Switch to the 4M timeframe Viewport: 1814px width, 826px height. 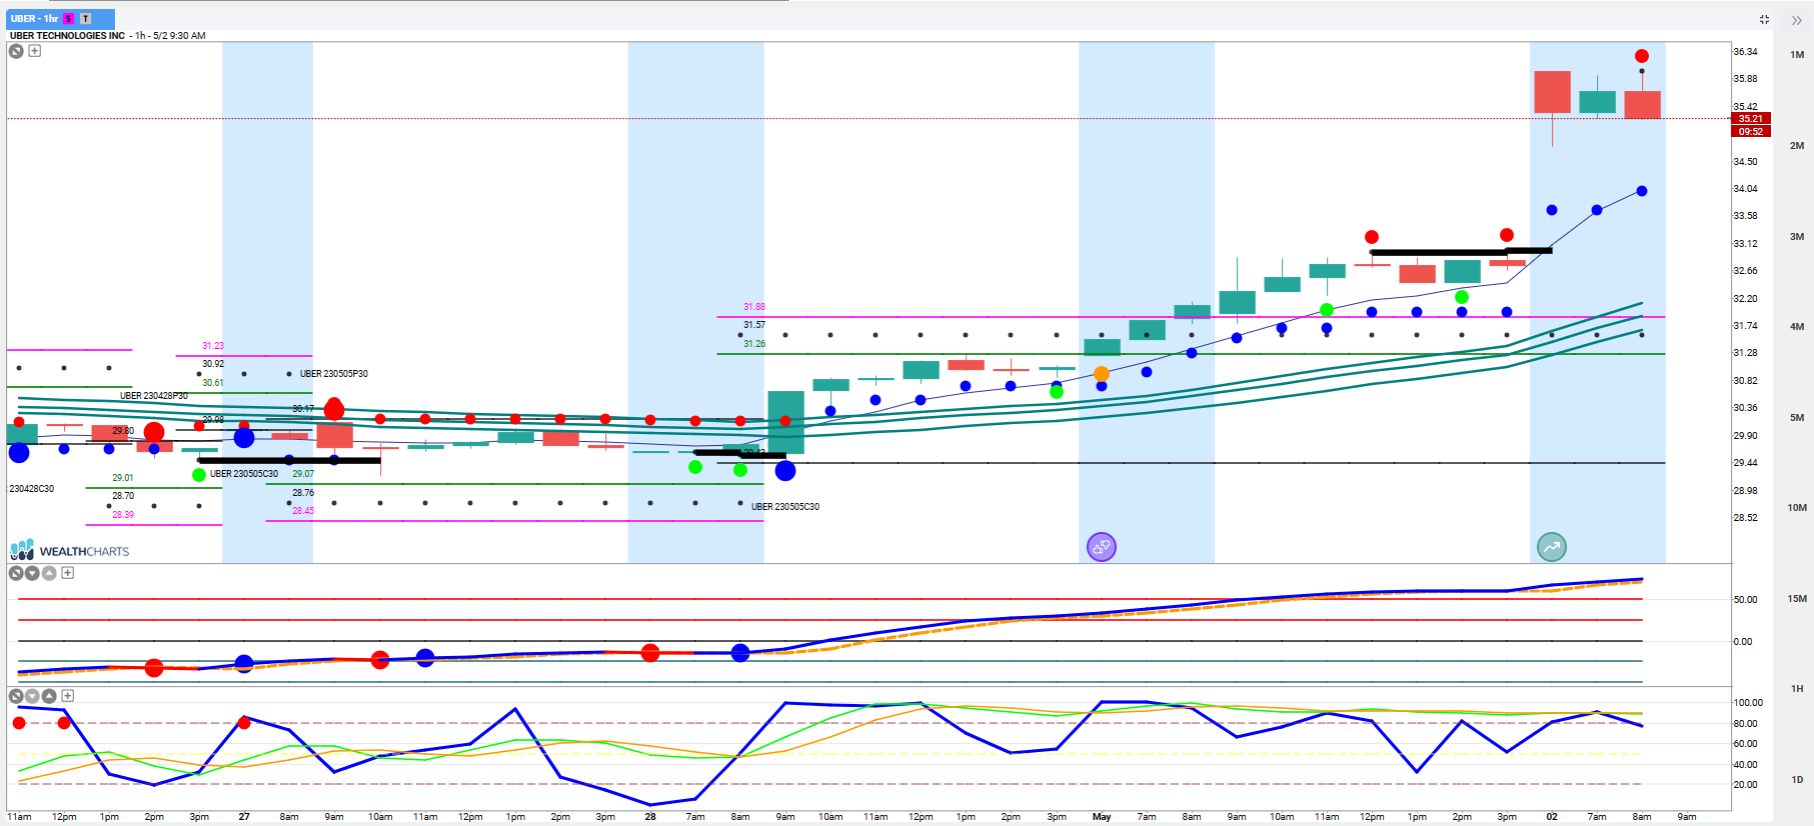[1797, 327]
